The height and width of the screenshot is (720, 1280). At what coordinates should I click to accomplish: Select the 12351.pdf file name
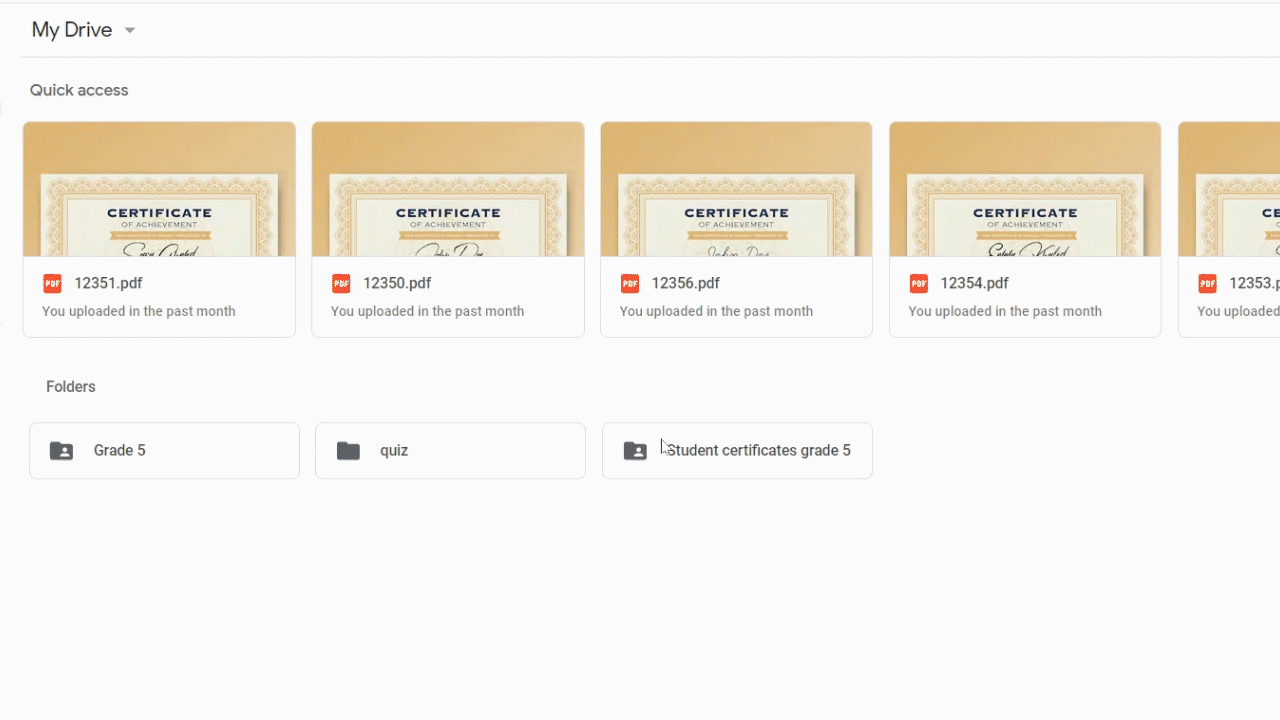[109, 283]
